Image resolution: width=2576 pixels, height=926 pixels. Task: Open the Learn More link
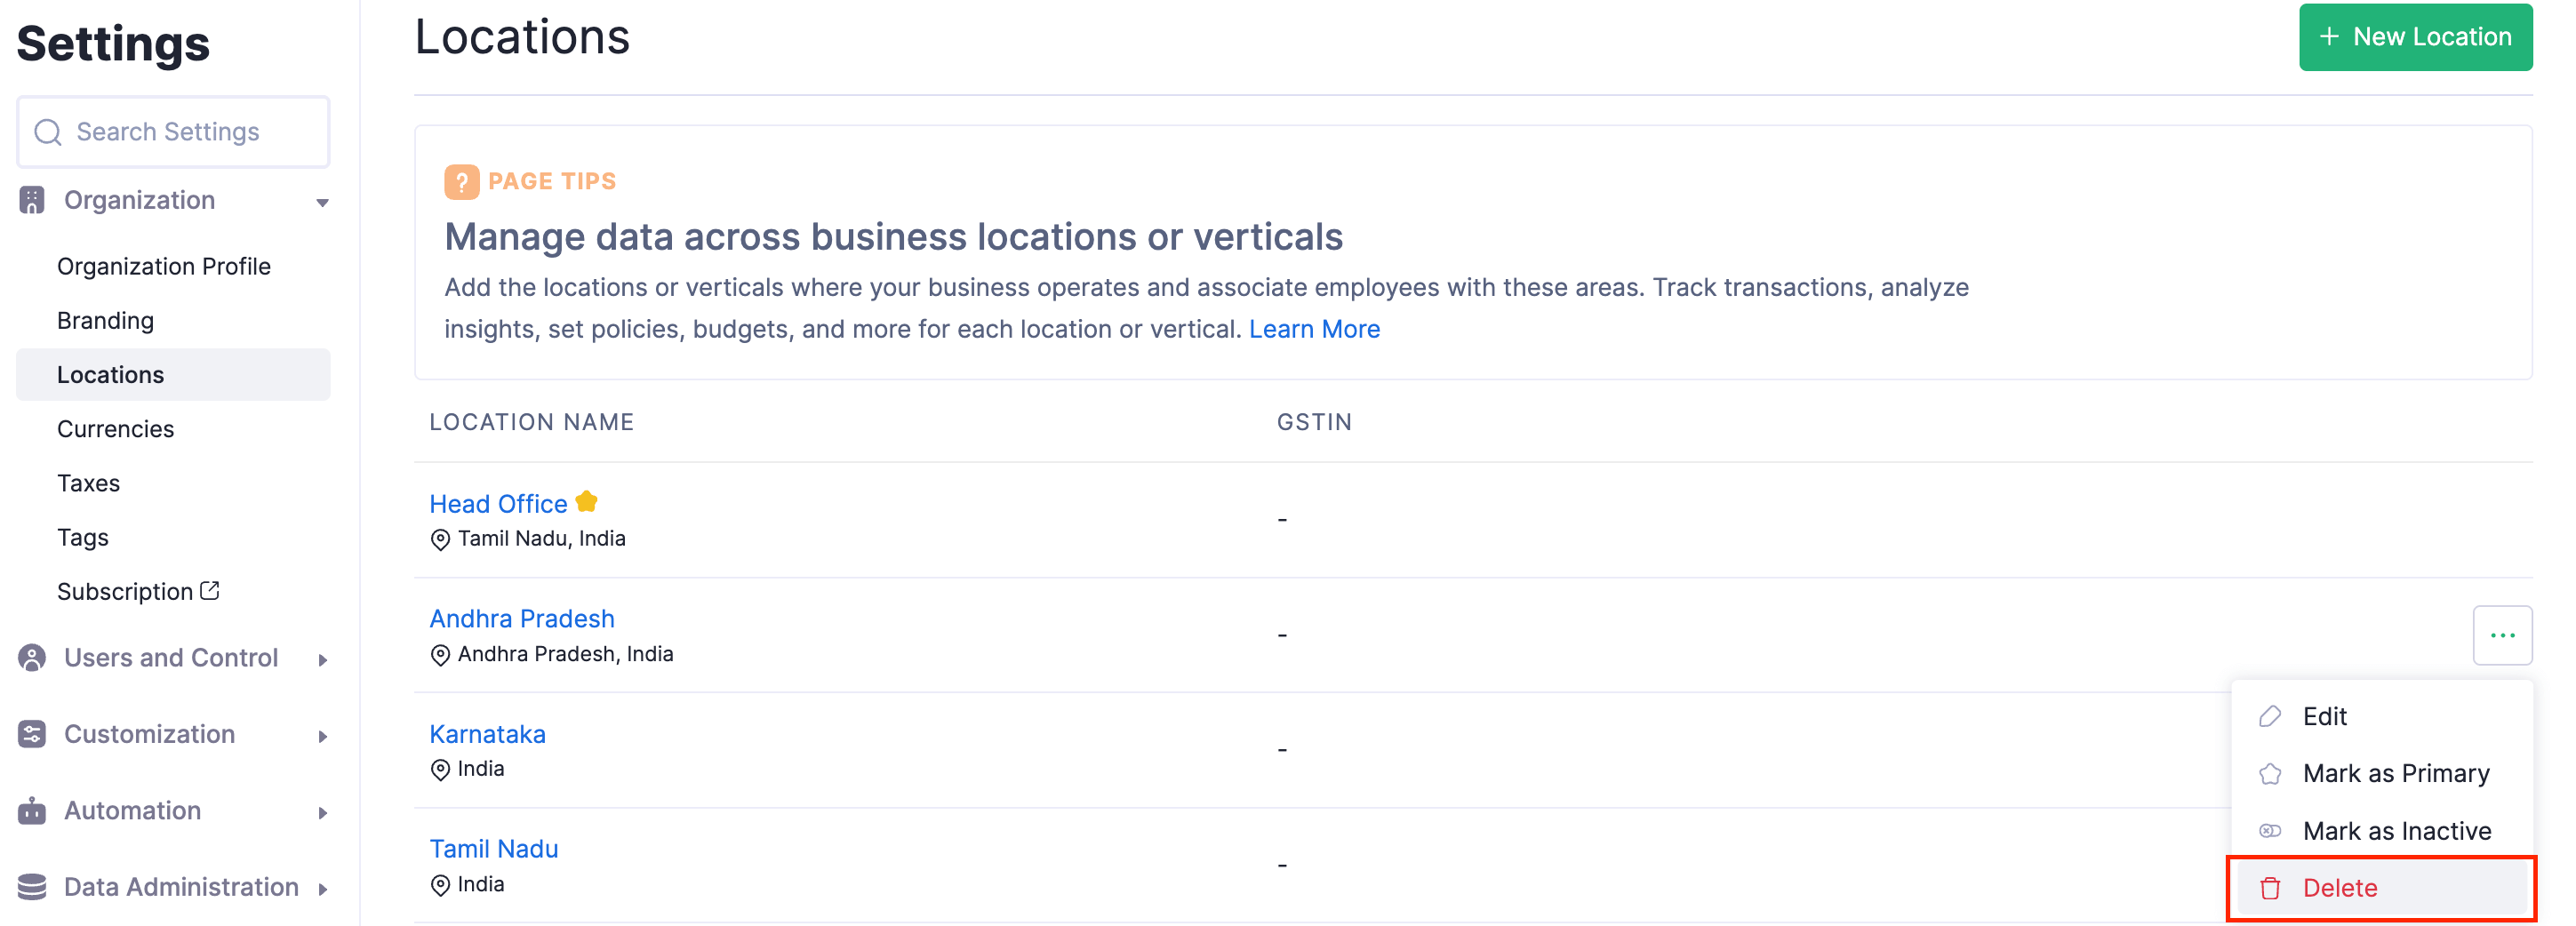click(x=1313, y=329)
